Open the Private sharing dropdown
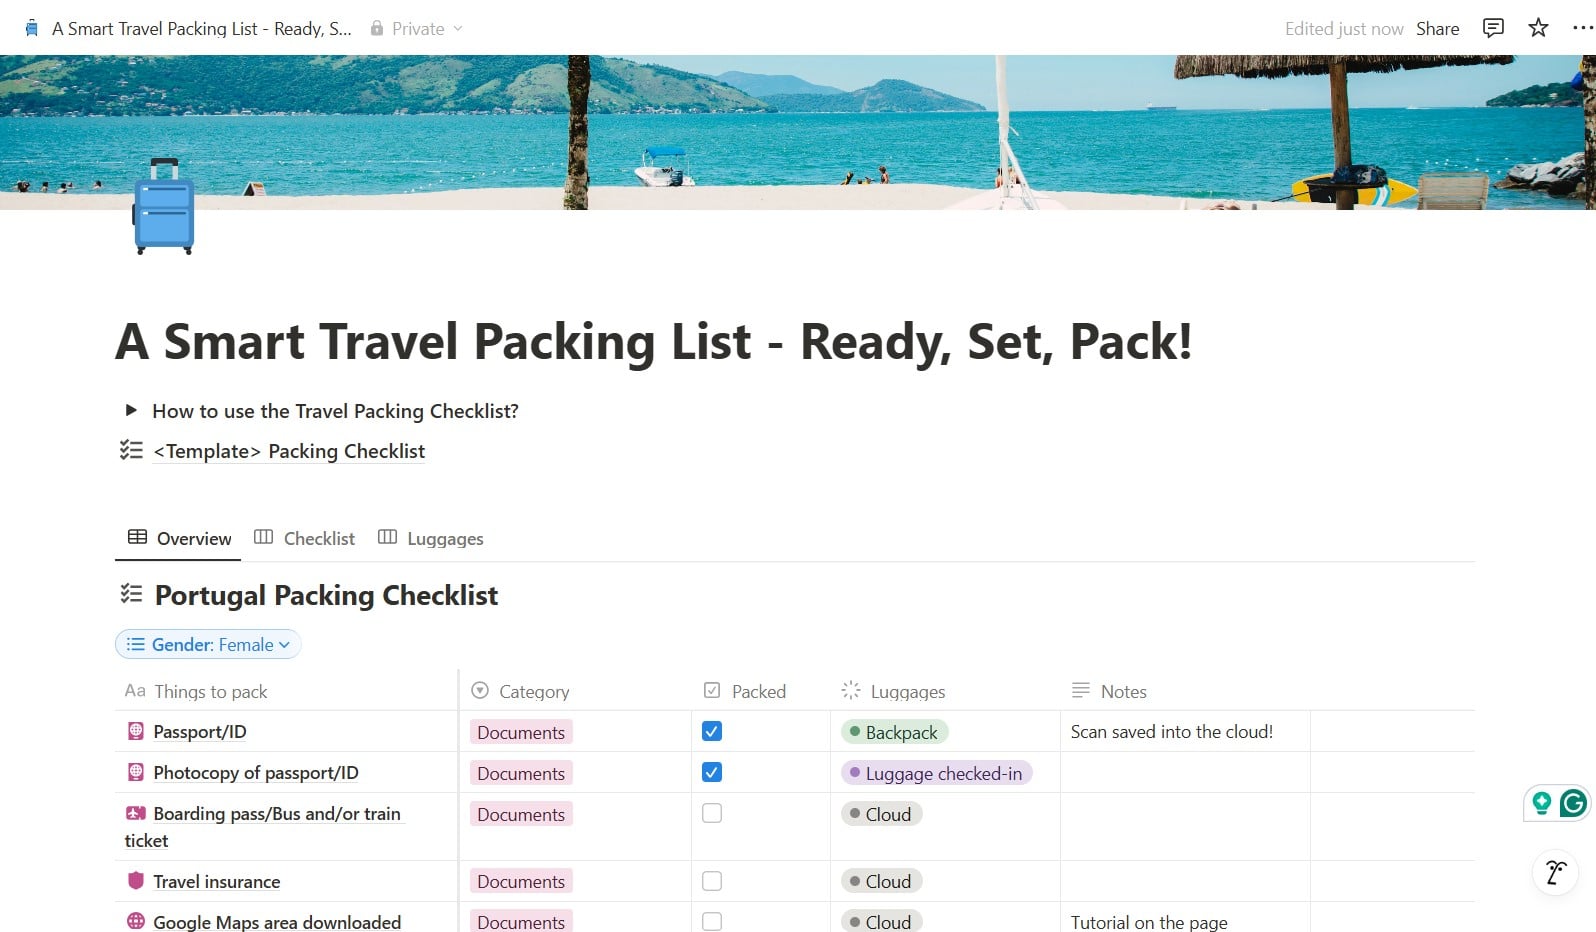 pyautogui.click(x=417, y=29)
